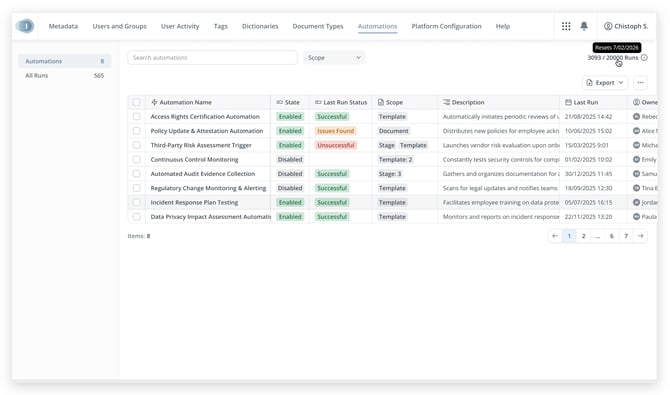Go to the next page using the right arrow

pyautogui.click(x=640, y=236)
